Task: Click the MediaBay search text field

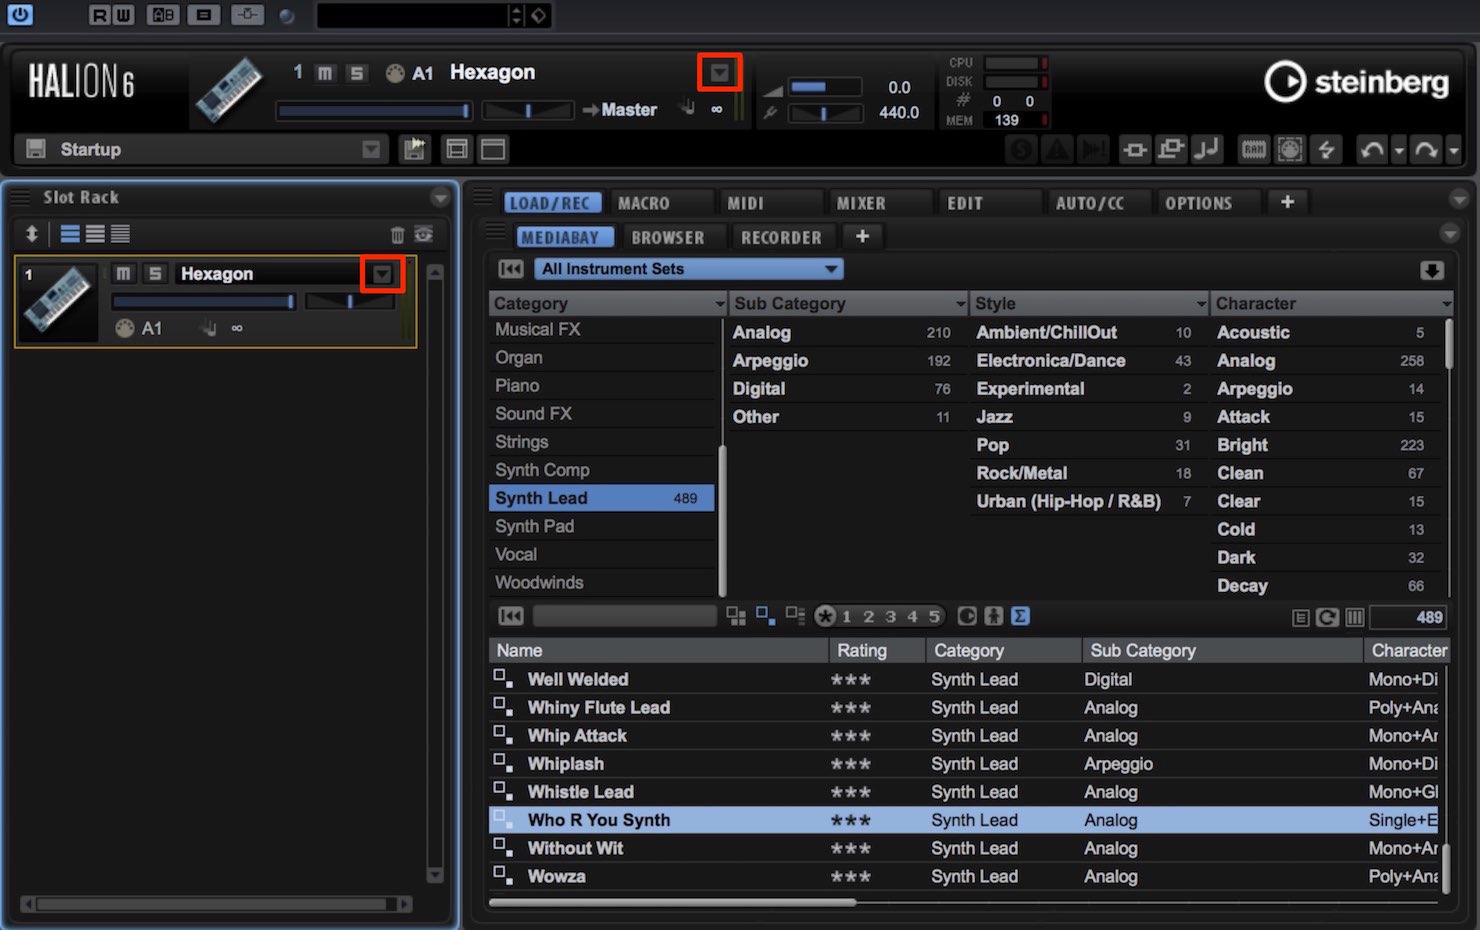Action: click(624, 616)
